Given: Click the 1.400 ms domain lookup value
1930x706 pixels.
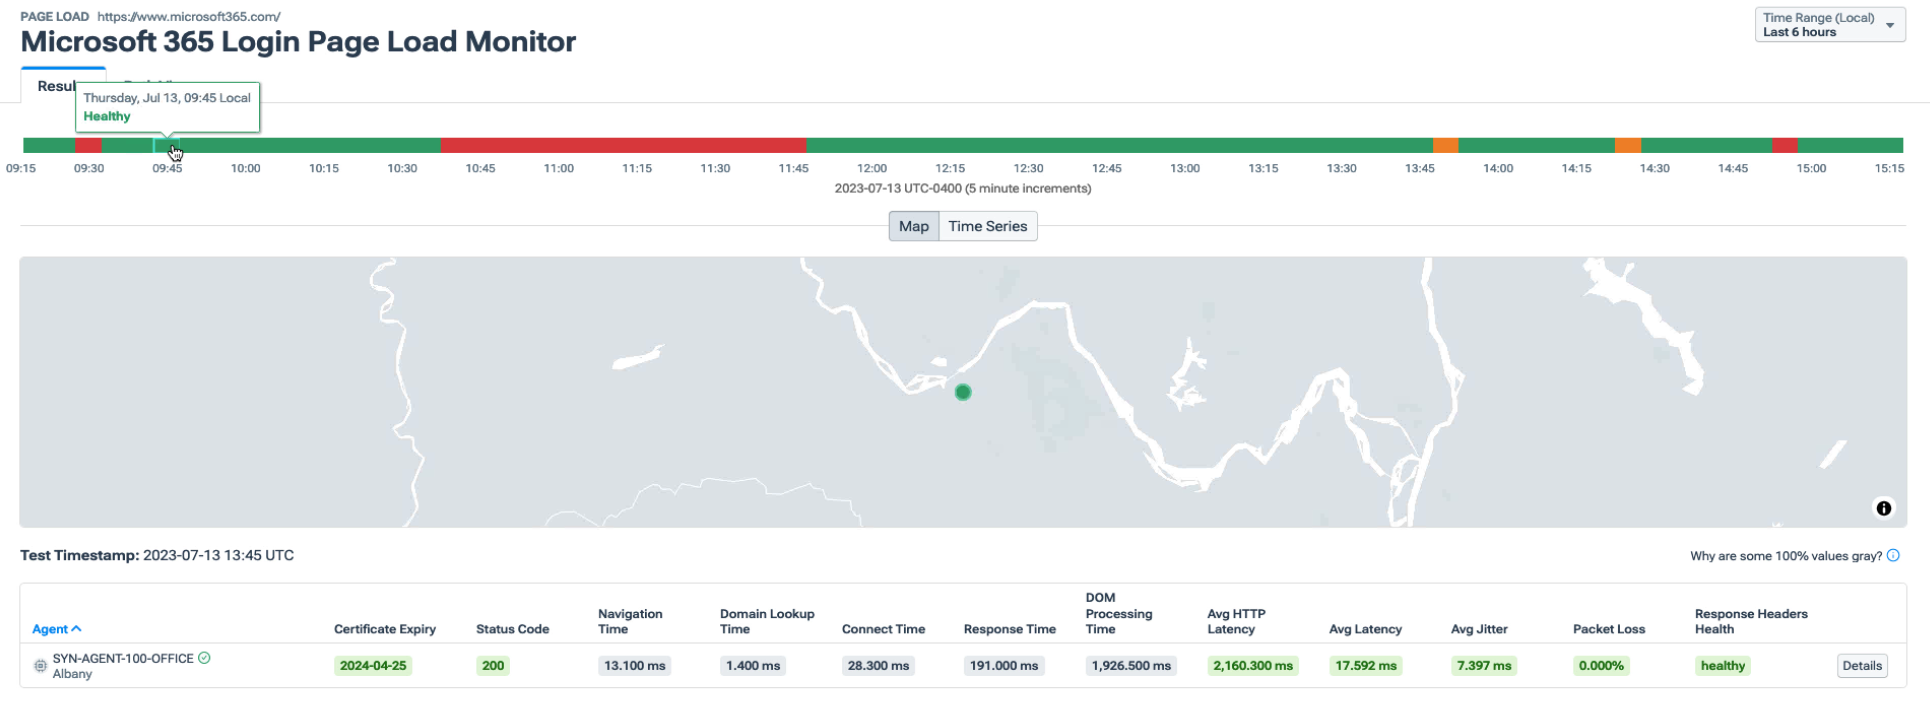Looking at the screenshot, I should click(x=753, y=666).
